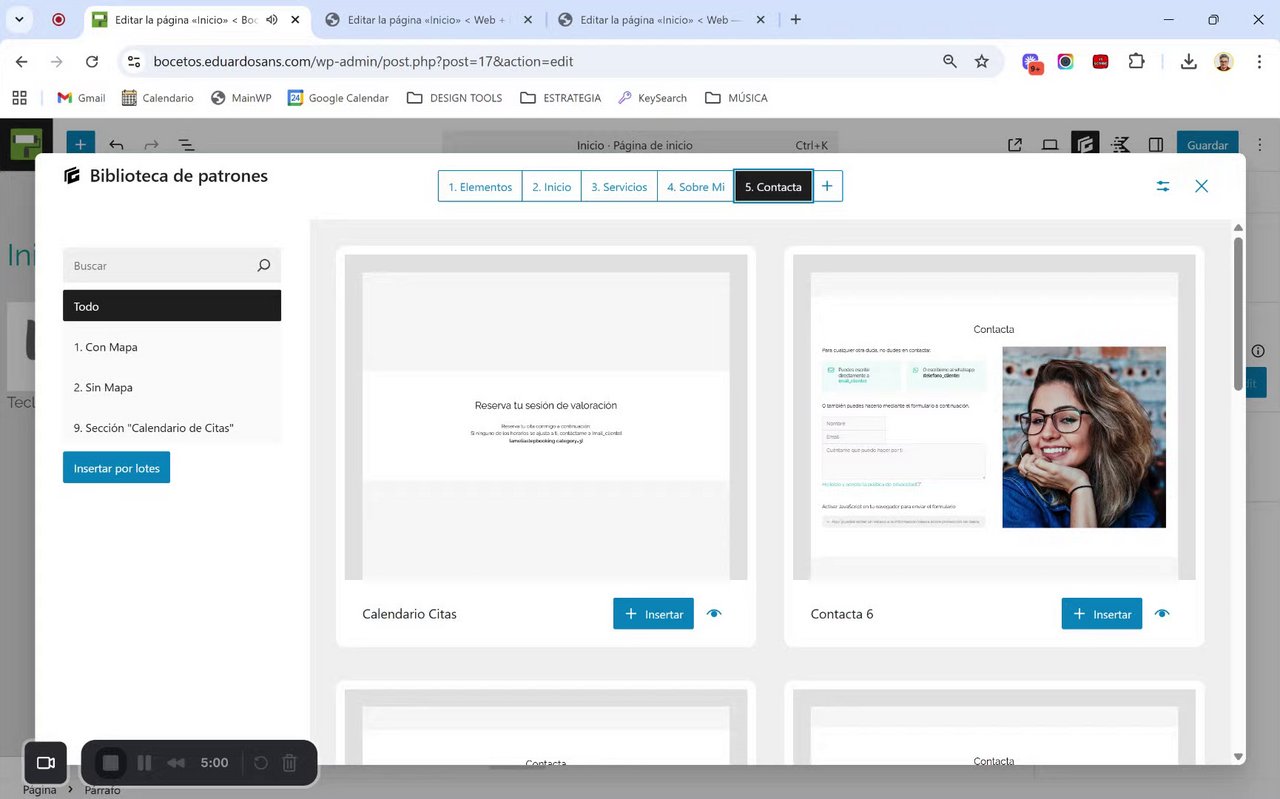Open the Chrome profile avatar
The height and width of the screenshot is (799, 1280).
1224,62
